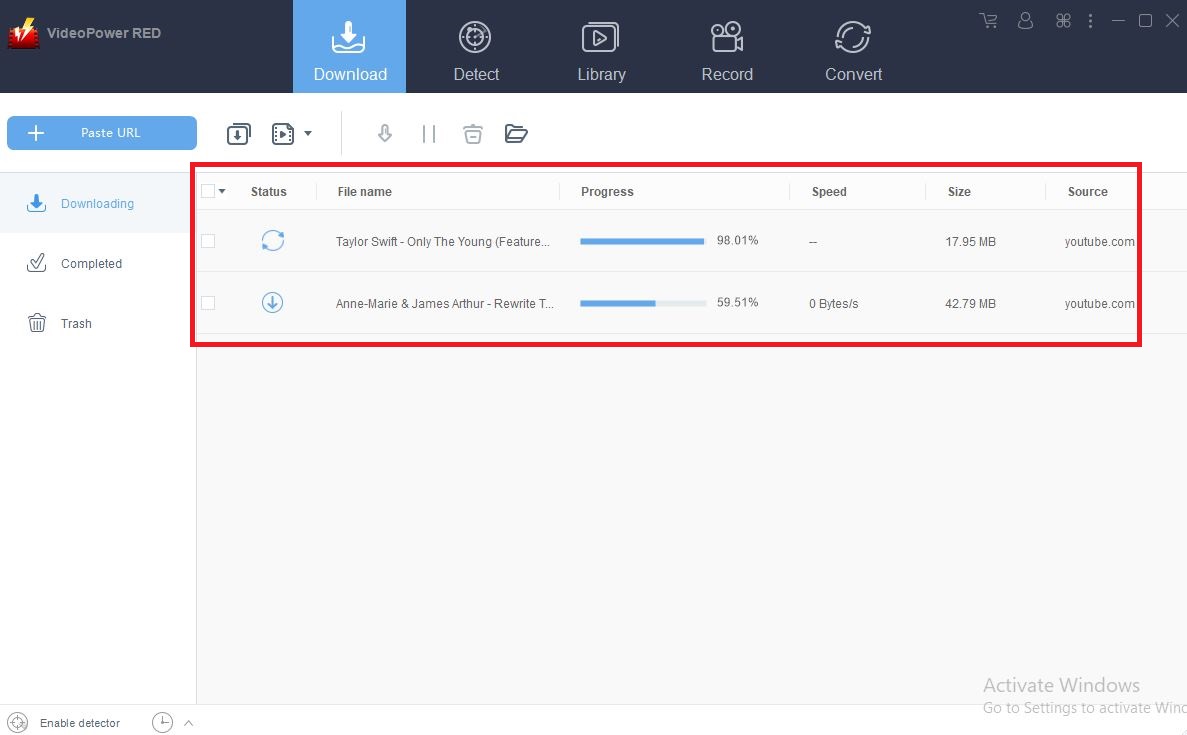Open the download folder icon
The image size is (1187, 735).
coord(516,134)
